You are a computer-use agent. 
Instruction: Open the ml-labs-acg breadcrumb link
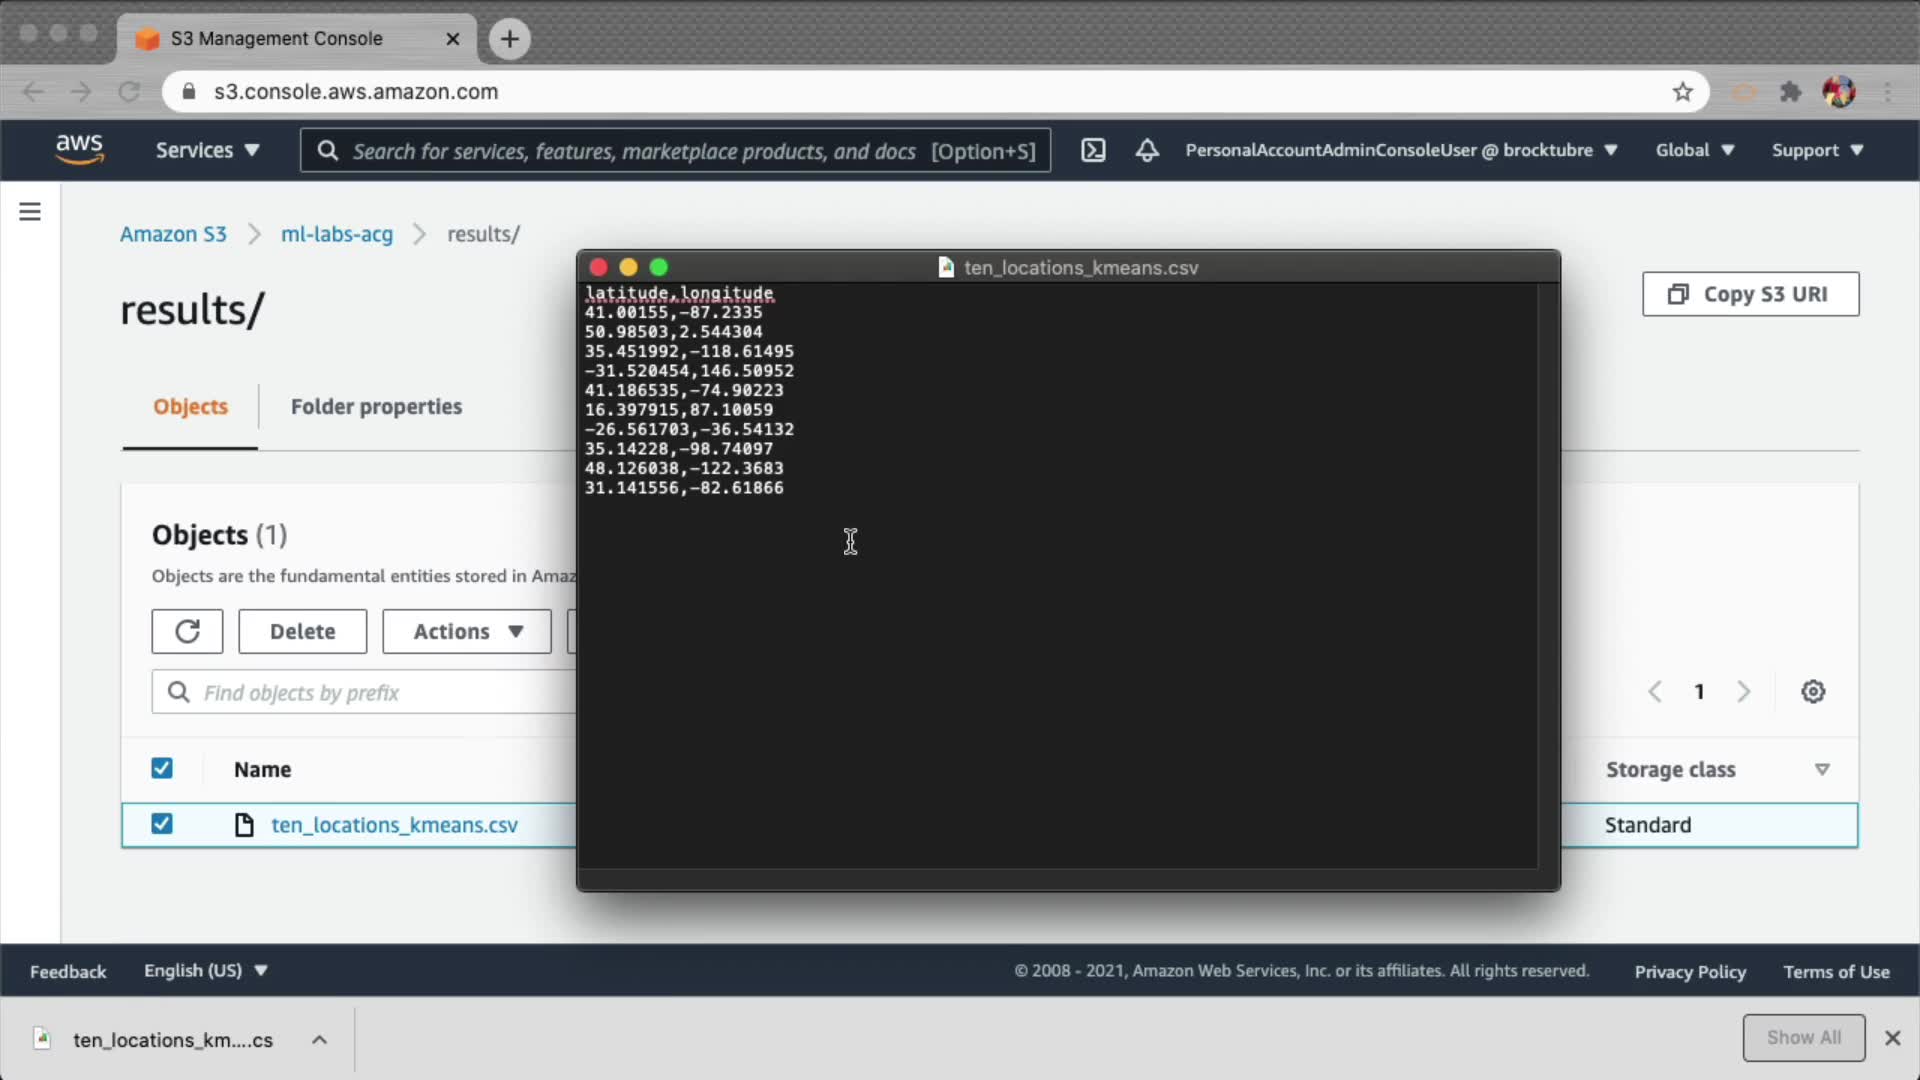coord(337,234)
